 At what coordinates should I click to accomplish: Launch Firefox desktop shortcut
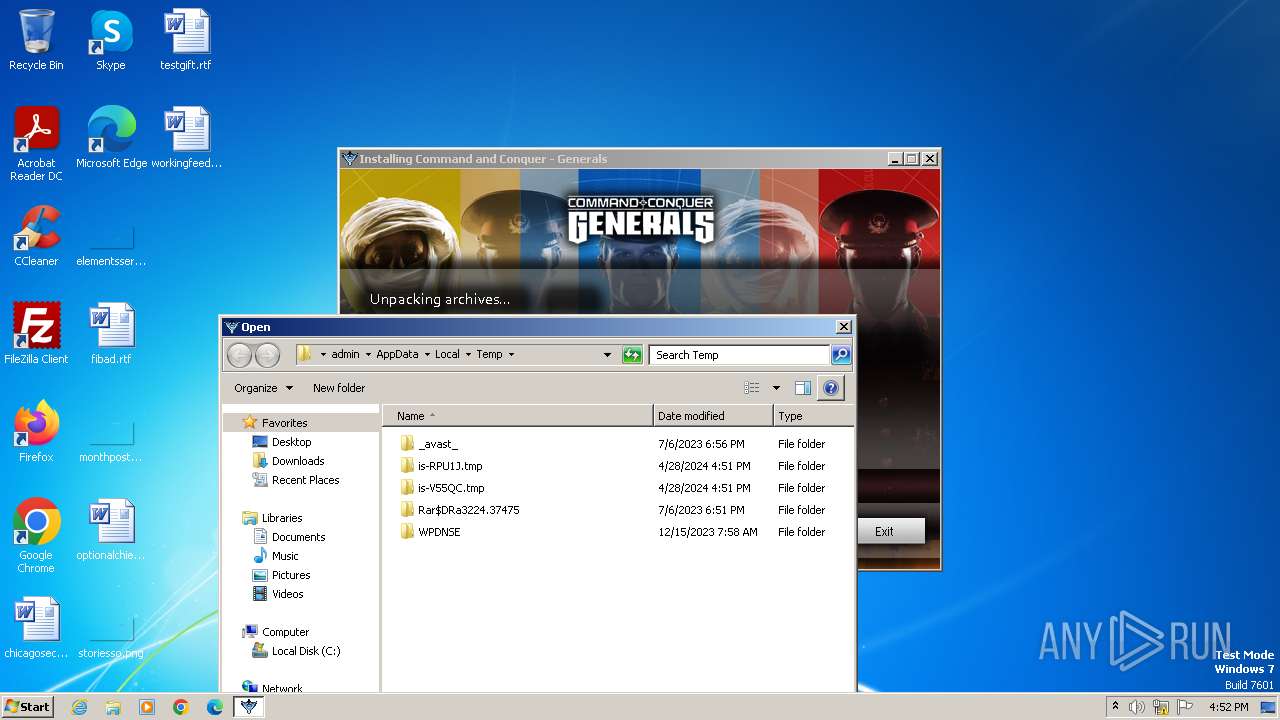tap(36, 432)
